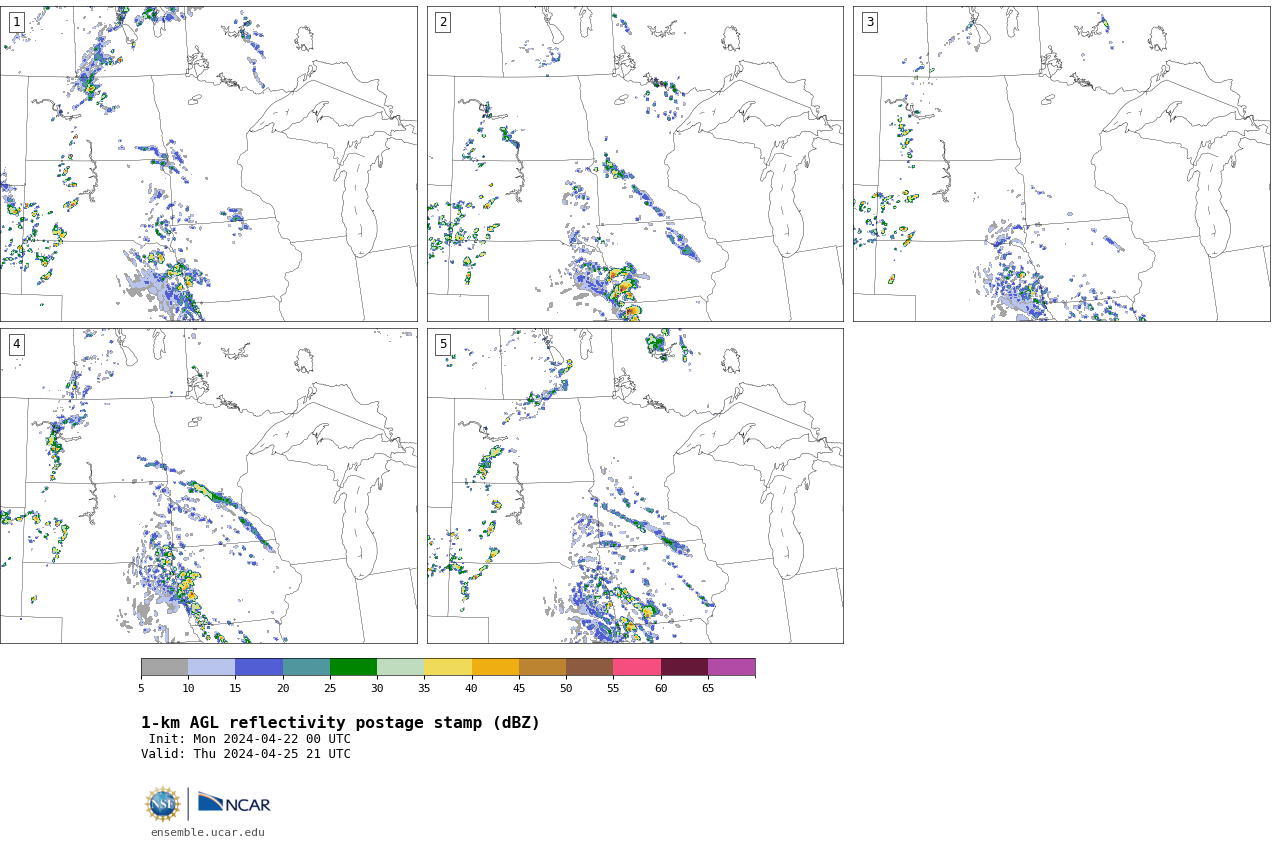Click the member number 2 label box

click(x=443, y=22)
